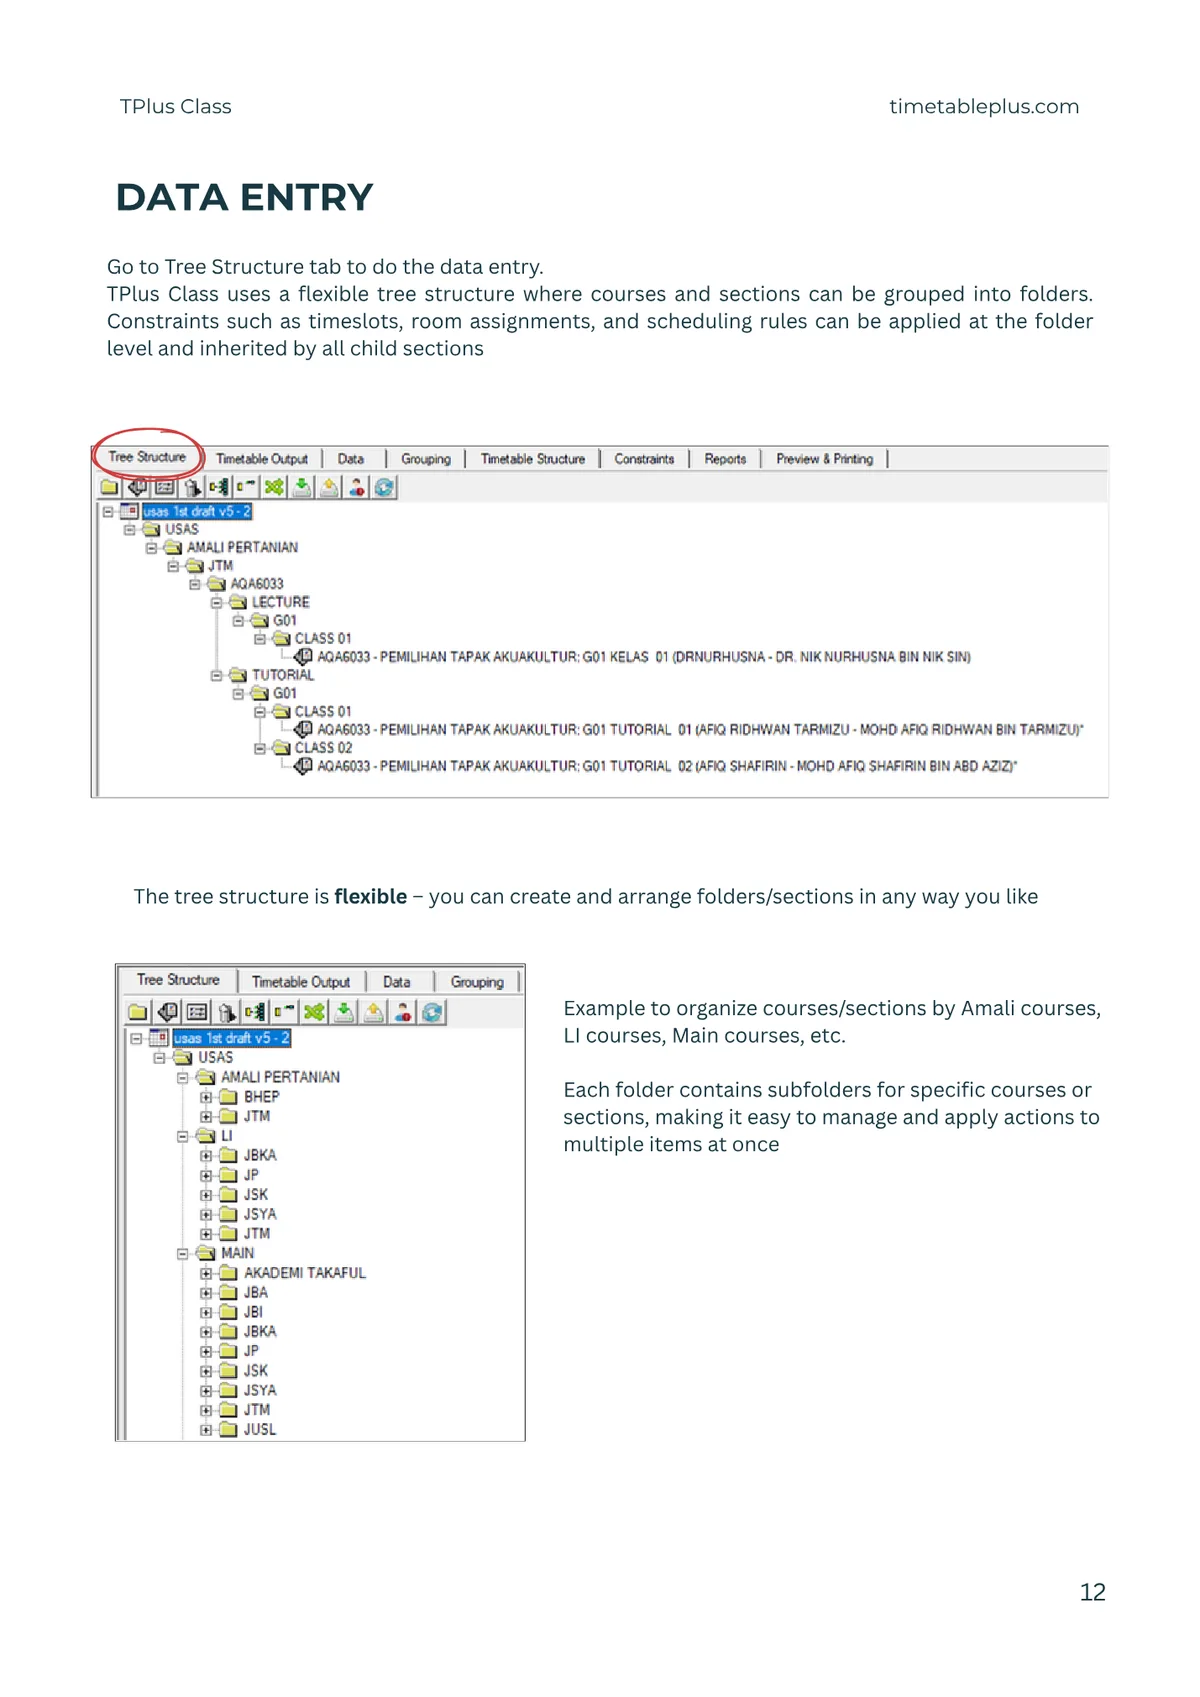
Task: Click section icon of G01 TUTORIAL 02 row
Action: tap(303, 766)
